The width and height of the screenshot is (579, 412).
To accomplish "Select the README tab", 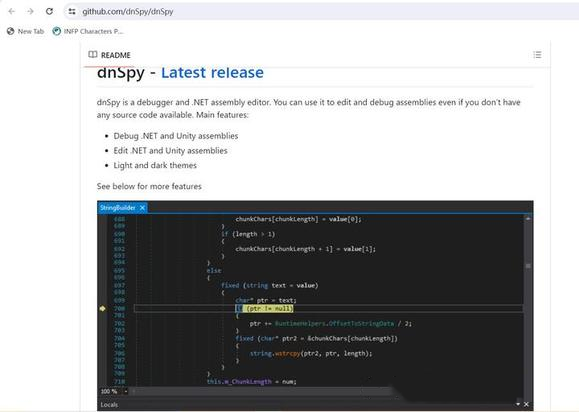I will point(109,55).
